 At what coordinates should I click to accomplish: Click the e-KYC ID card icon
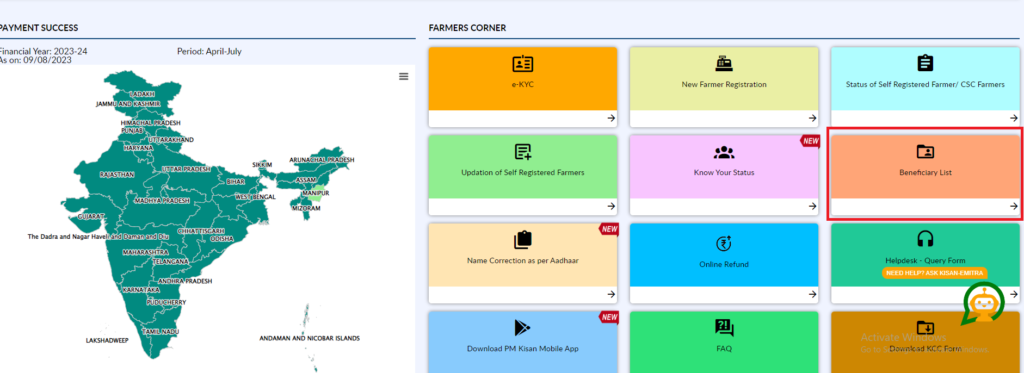tap(522, 63)
